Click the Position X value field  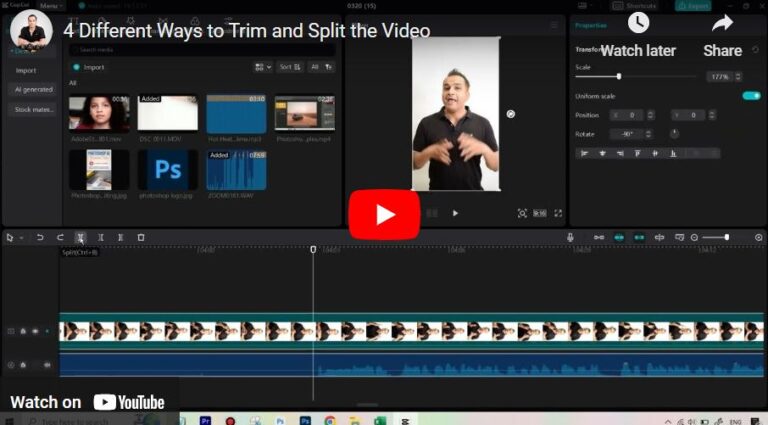point(628,115)
